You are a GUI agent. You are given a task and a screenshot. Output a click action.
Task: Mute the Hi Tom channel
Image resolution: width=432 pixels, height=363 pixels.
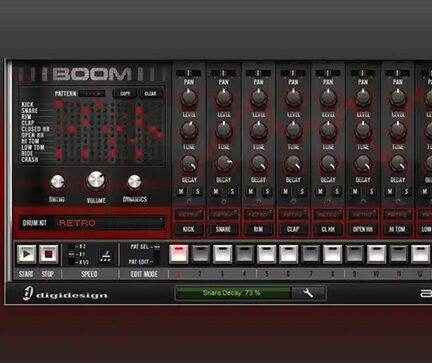390,192
